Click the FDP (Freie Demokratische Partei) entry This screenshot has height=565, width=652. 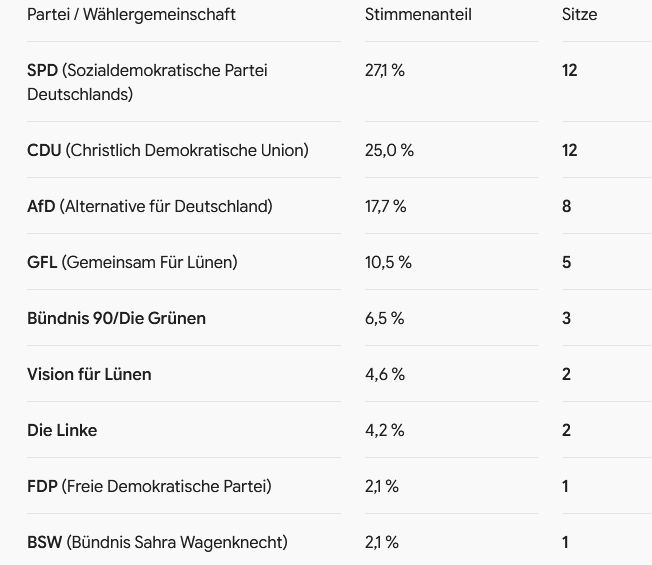149,486
